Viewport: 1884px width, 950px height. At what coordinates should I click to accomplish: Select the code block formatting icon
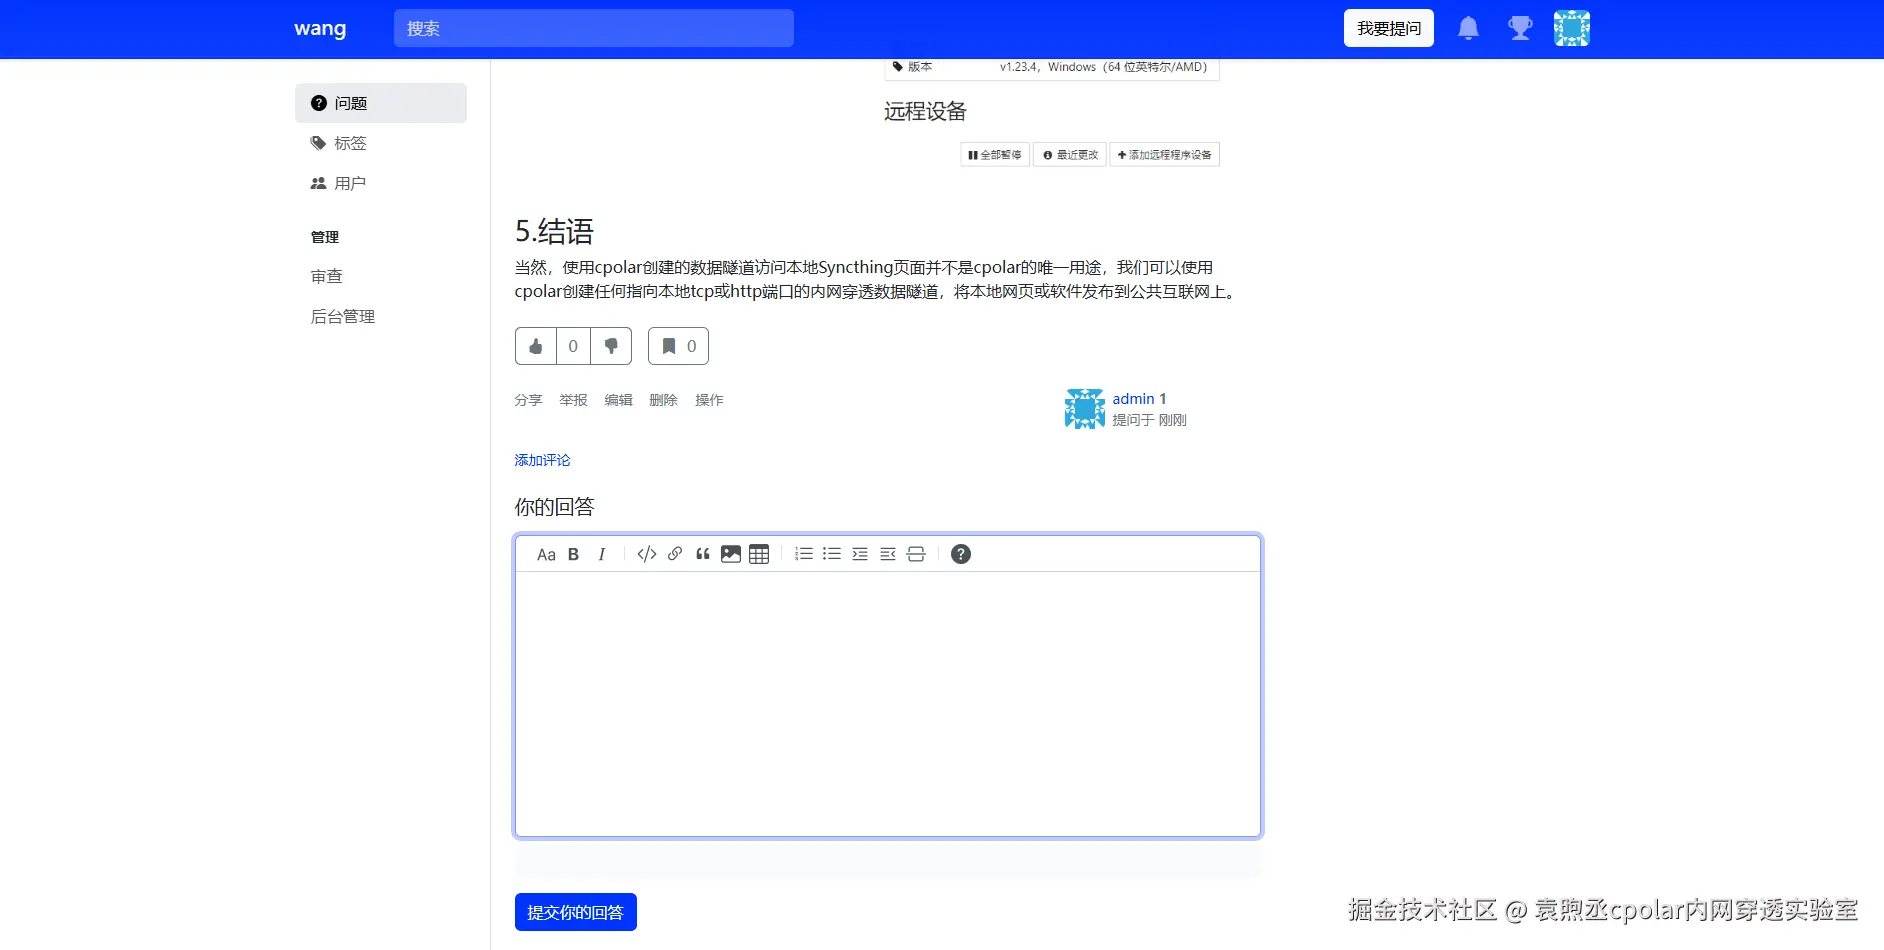645,553
